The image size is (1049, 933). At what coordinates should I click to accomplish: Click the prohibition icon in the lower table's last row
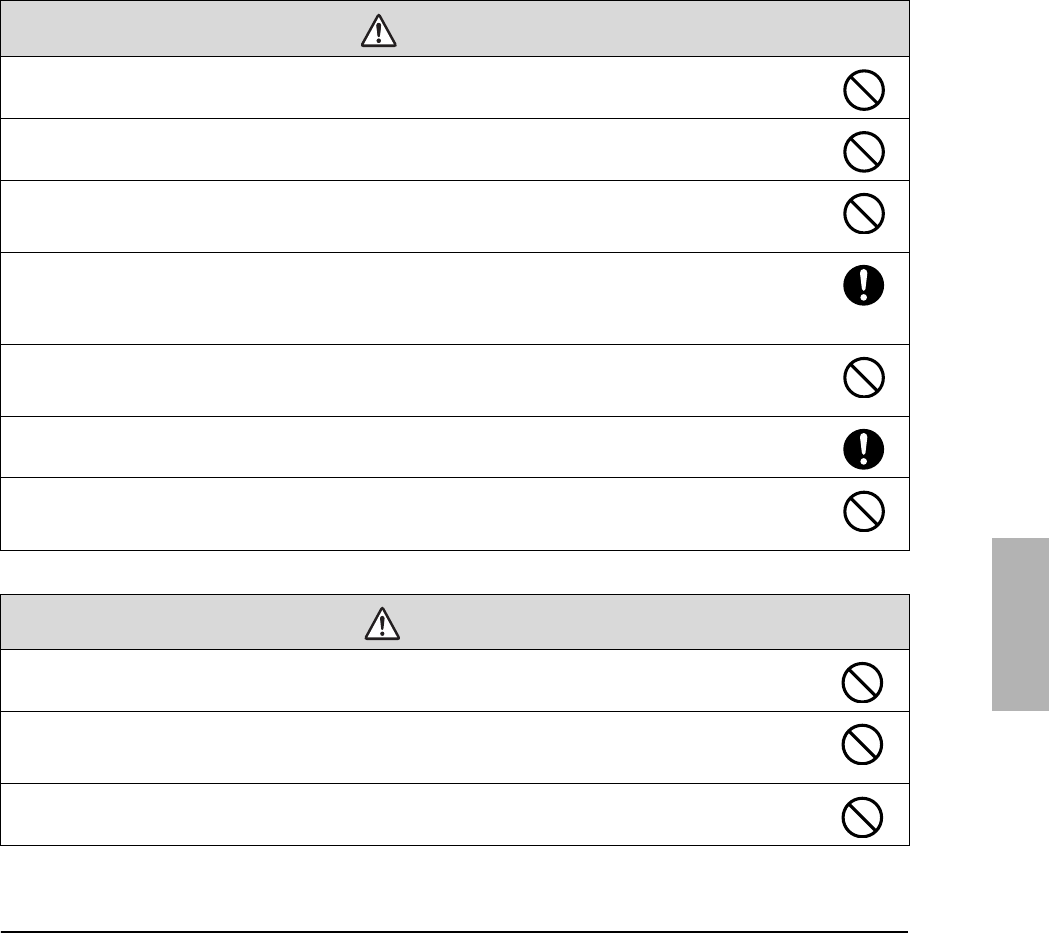pyautogui.click(x=863, y=818)
